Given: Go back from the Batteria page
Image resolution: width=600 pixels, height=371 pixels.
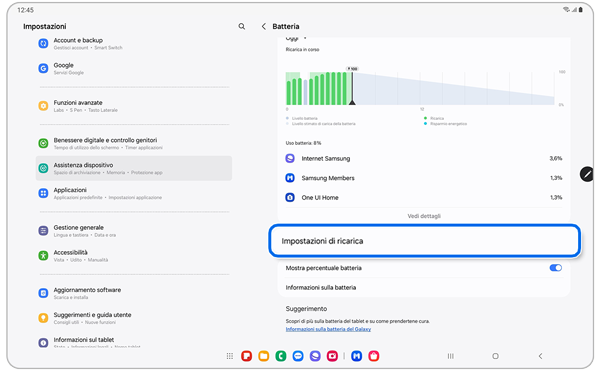Looking at the screenshot, I should [x=263, y=26].
